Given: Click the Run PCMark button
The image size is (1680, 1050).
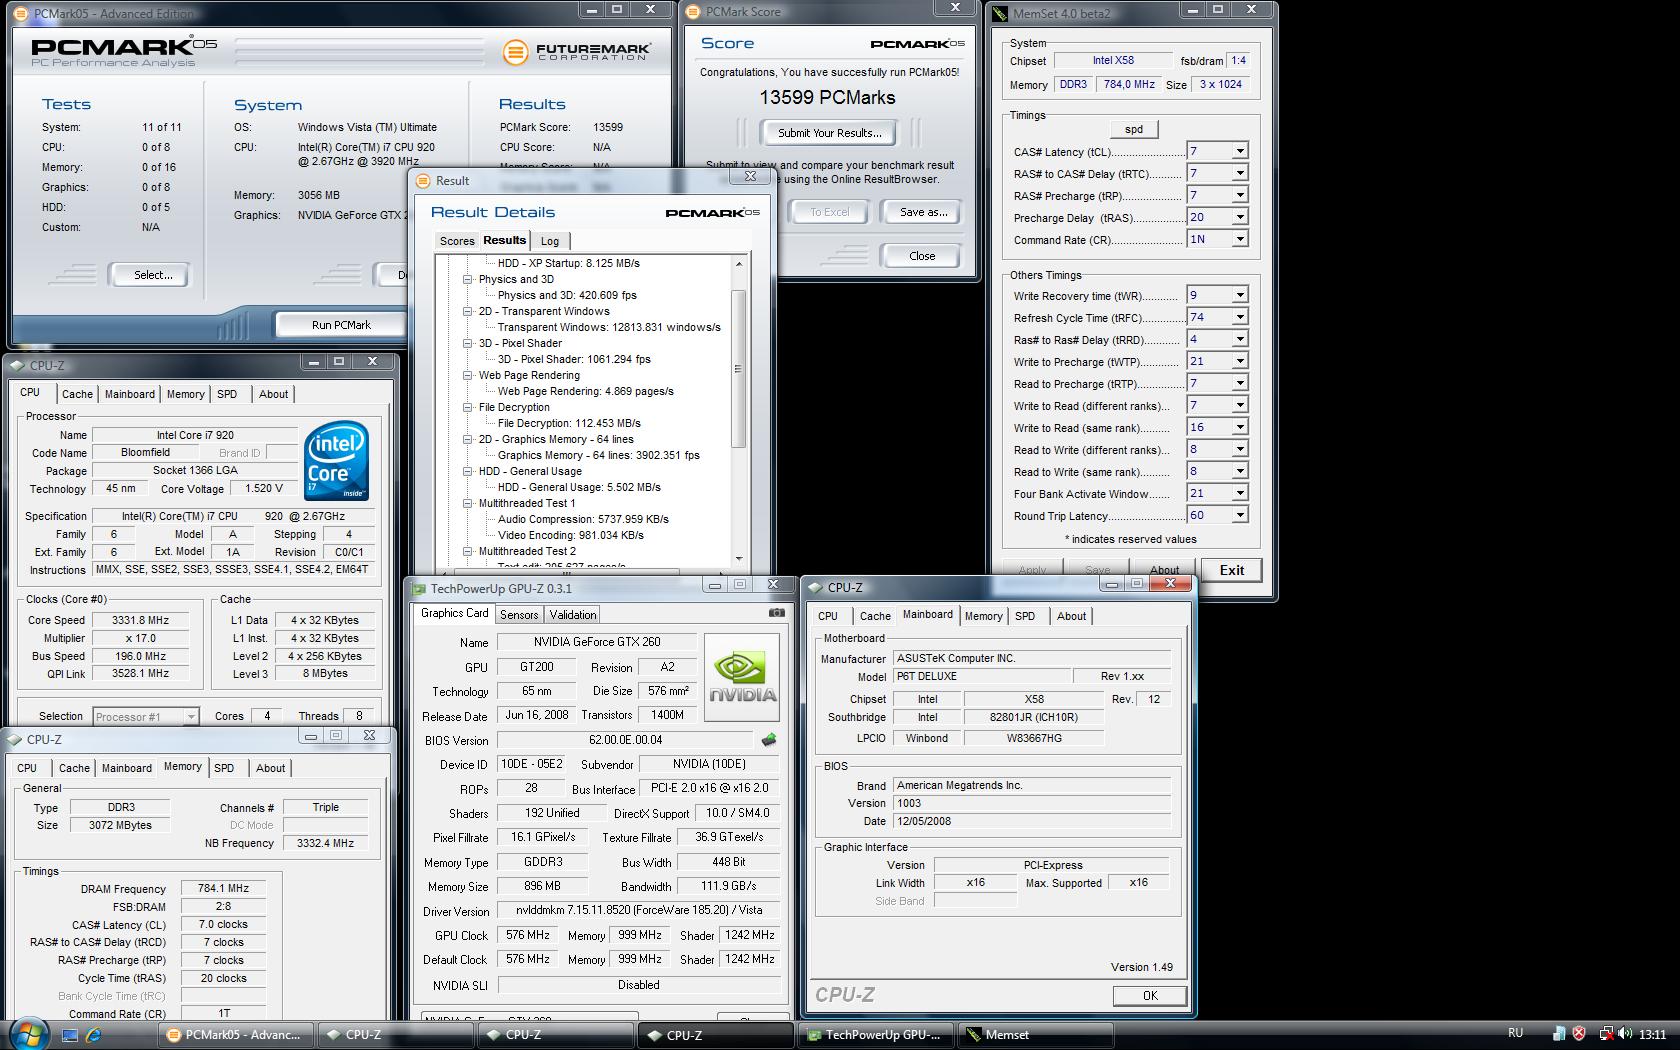Looking at the screenshot, I should 341,325.
